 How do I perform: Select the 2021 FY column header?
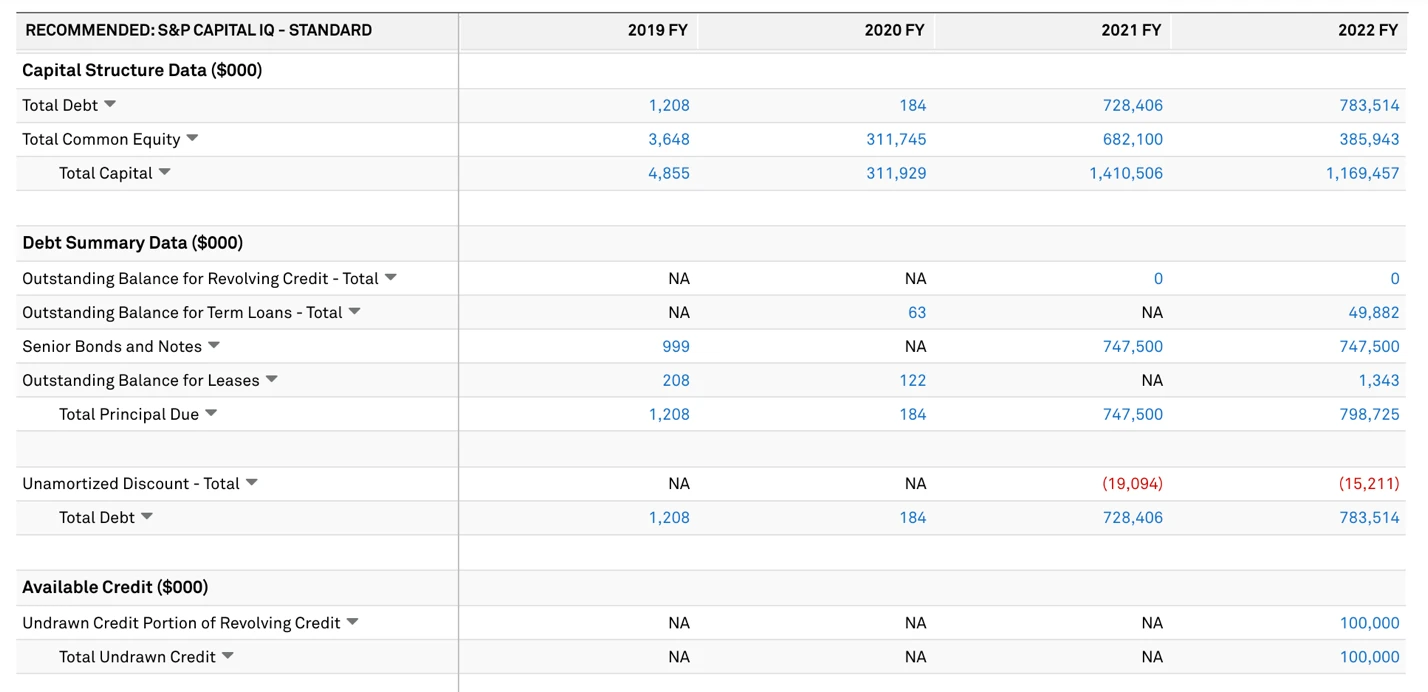pyautogui.click(x=1131, y=30)
